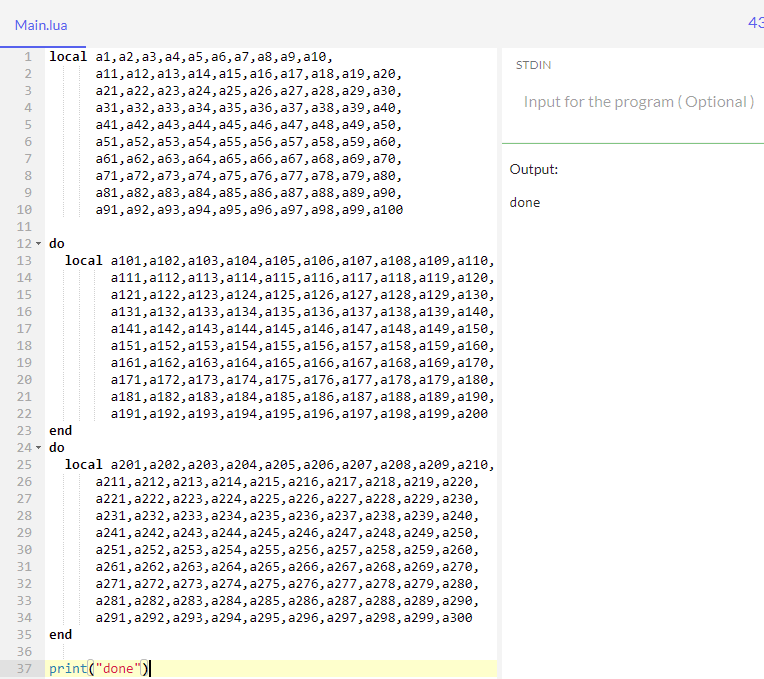Click the 'STDIN' label
Image resolution: width=764 pixels, height=679 pixels.
click(x=534, y=65)
